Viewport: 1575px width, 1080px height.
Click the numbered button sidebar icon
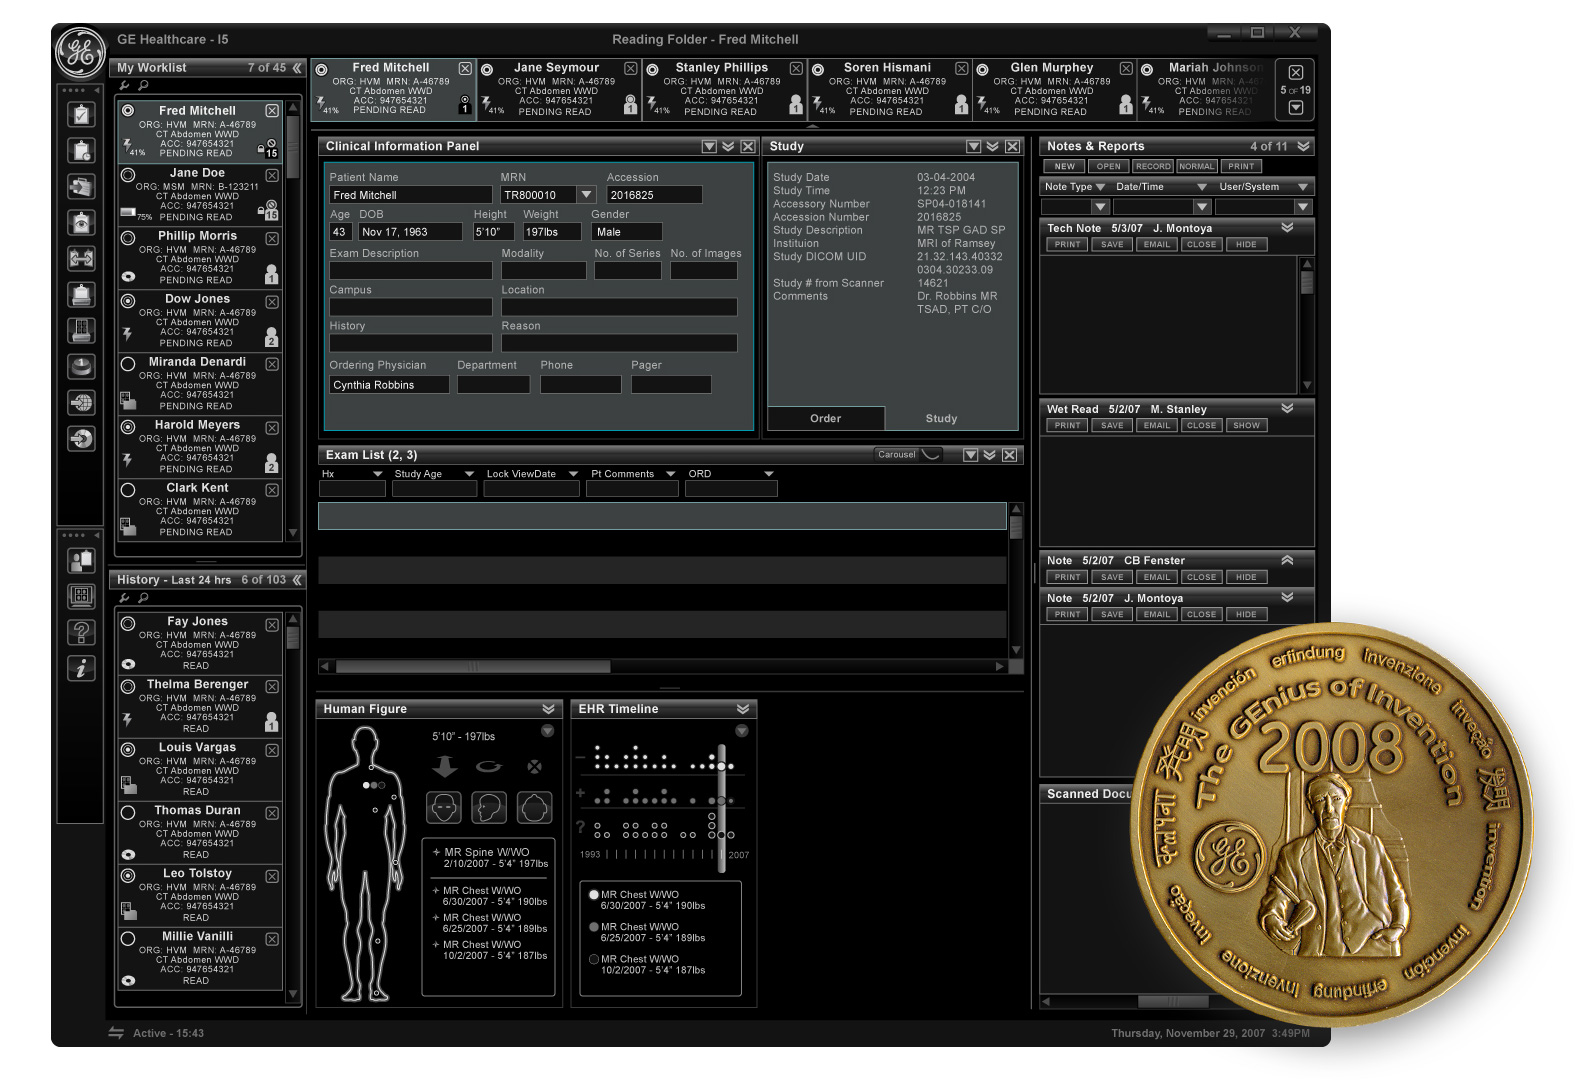point(81,366)
